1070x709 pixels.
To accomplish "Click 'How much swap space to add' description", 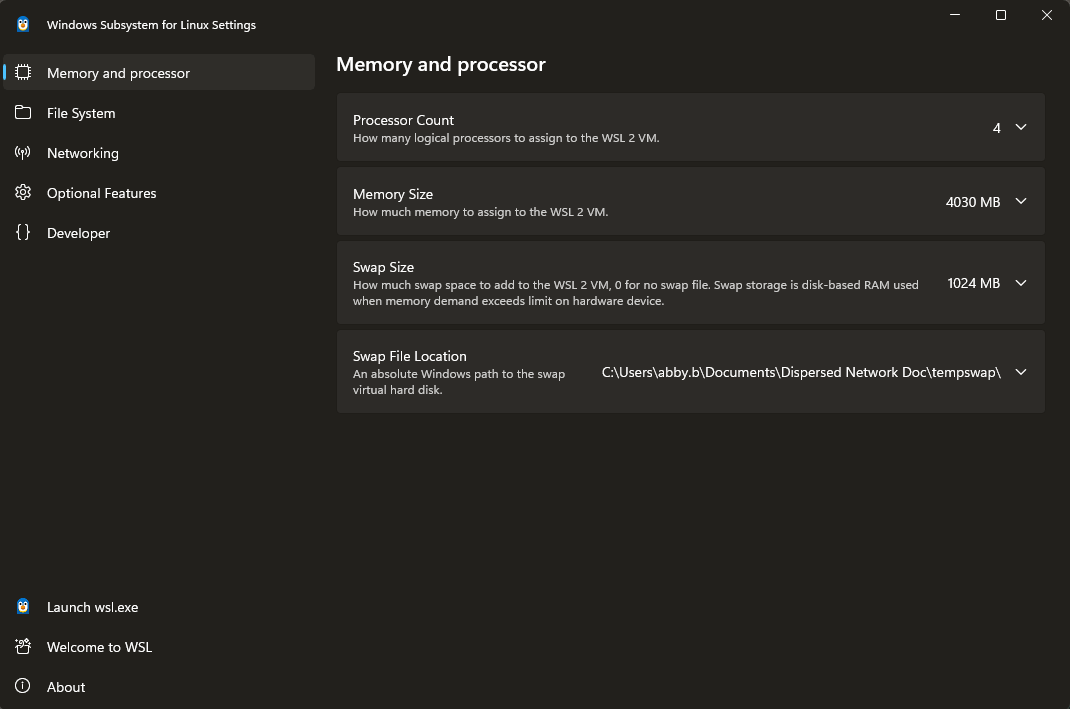I will [635, 293].
